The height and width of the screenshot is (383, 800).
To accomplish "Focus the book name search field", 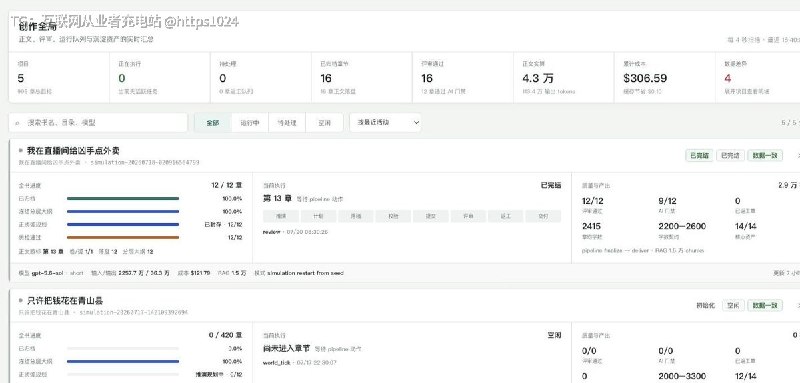I will pos(98,123).
